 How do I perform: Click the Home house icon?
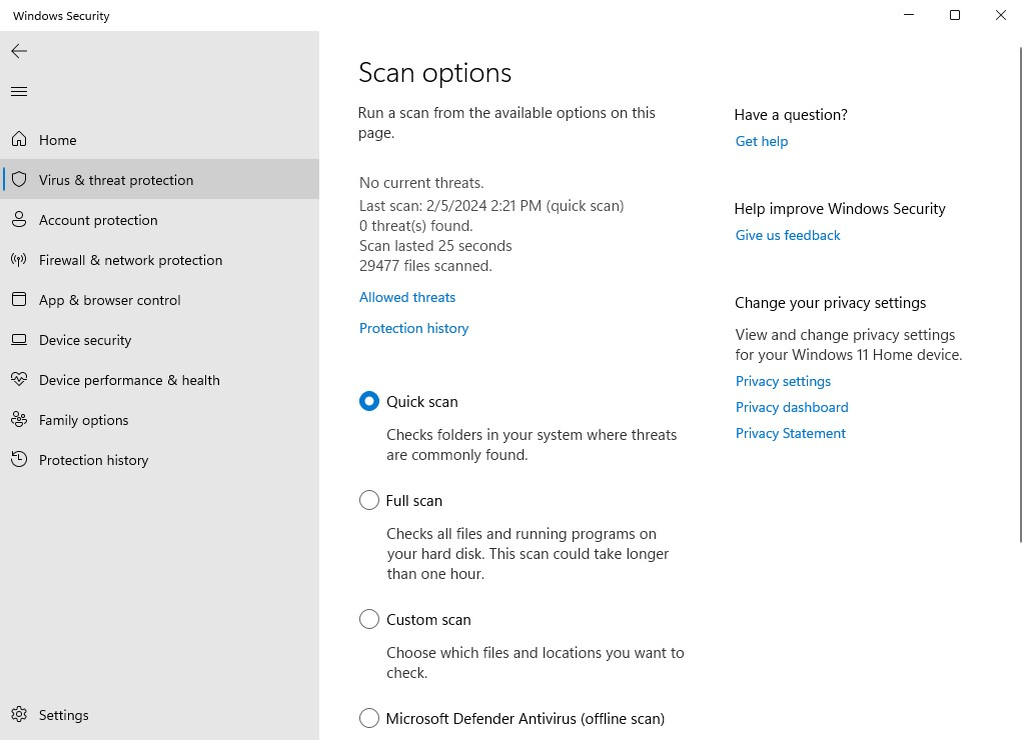19,140
